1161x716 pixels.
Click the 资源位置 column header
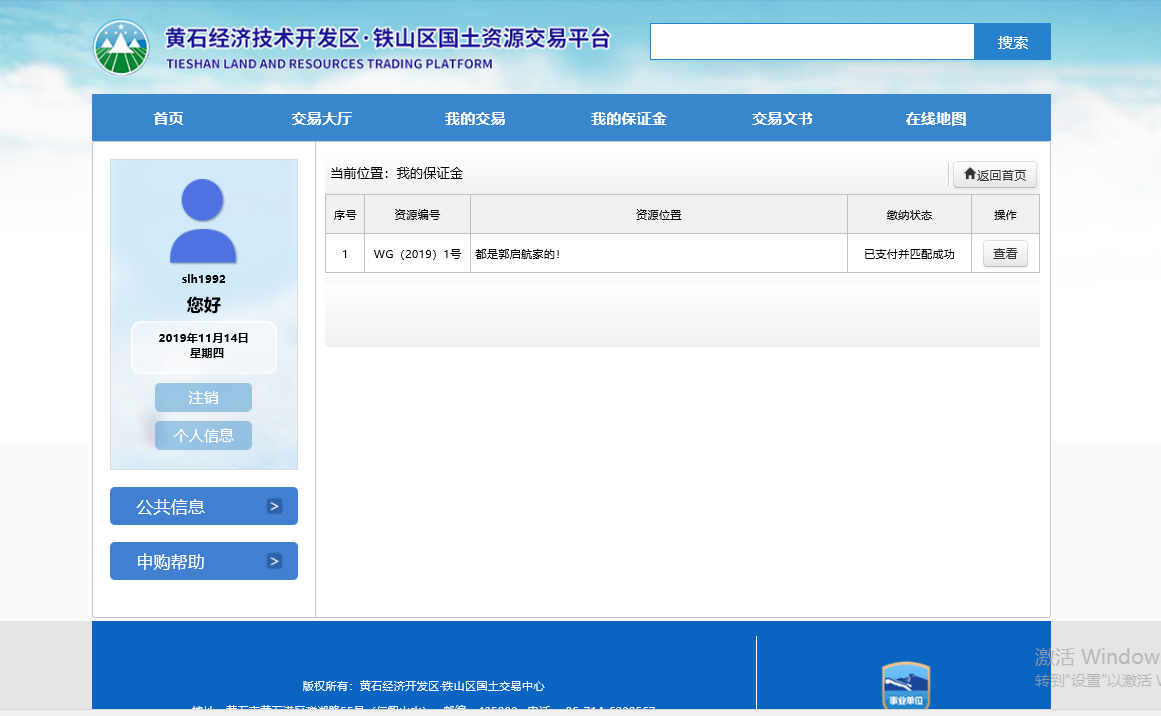(658, 215)
